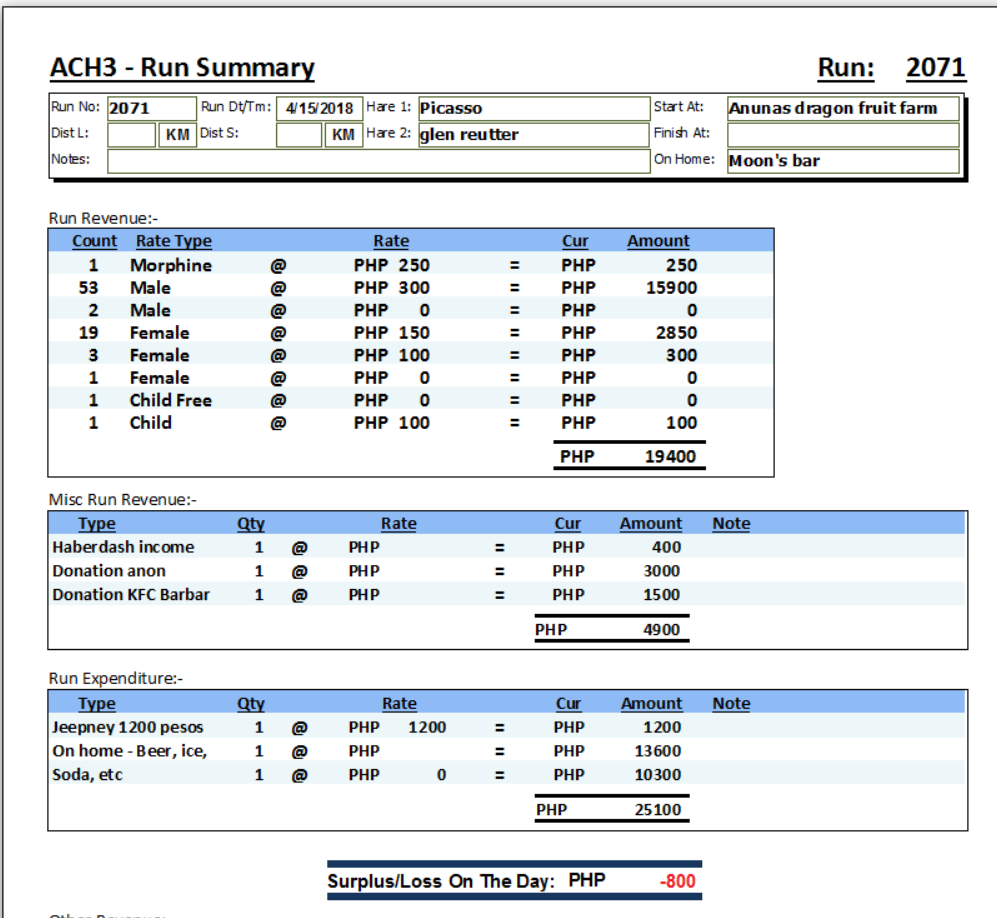Click the Hare 1 field containing Picasso
Screen dimensions: 997x918
point(533,108)
